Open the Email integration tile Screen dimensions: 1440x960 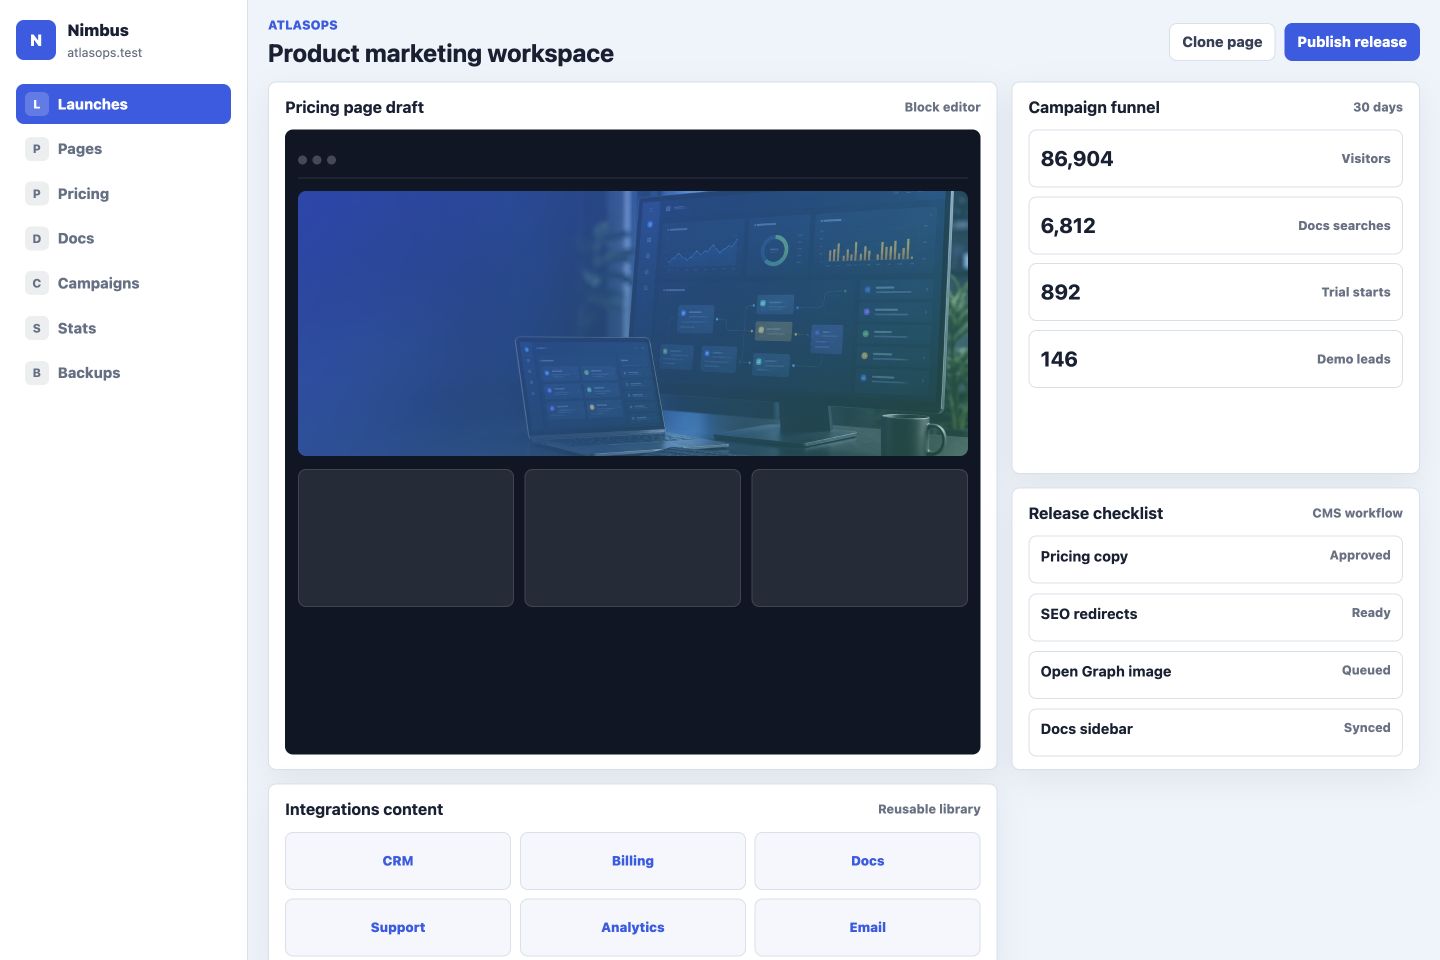coord(868,928)
